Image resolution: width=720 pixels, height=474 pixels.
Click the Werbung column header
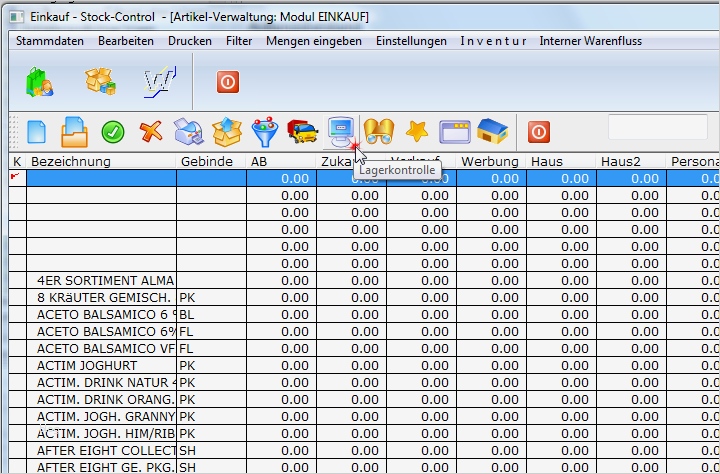click(491, 162)
